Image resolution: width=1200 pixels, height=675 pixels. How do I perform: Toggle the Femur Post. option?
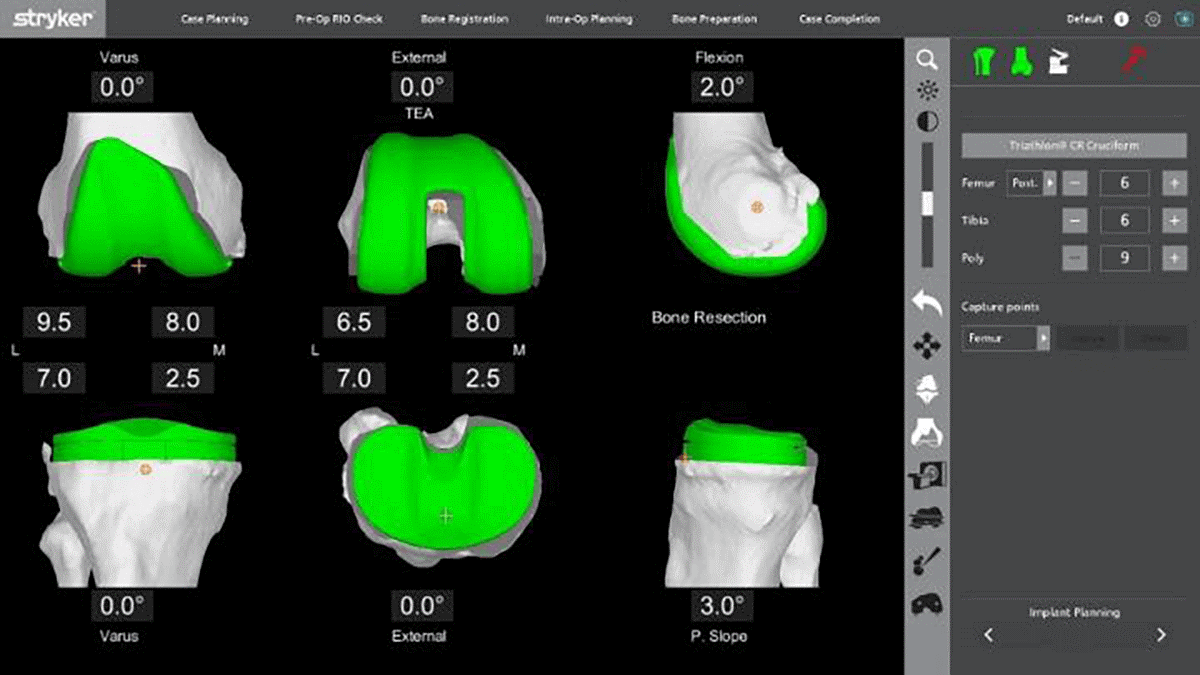[x=1033, y=183]
